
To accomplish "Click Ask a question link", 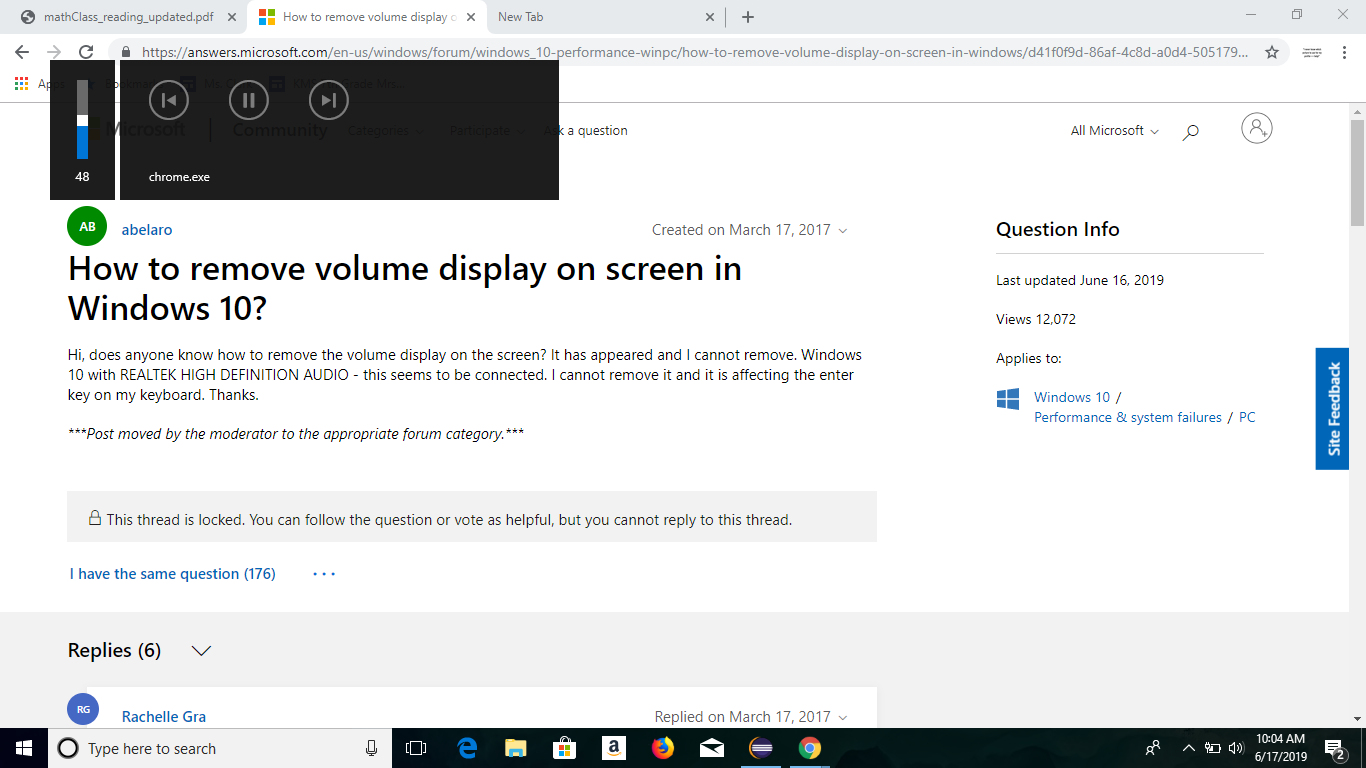I will (586, 131).
